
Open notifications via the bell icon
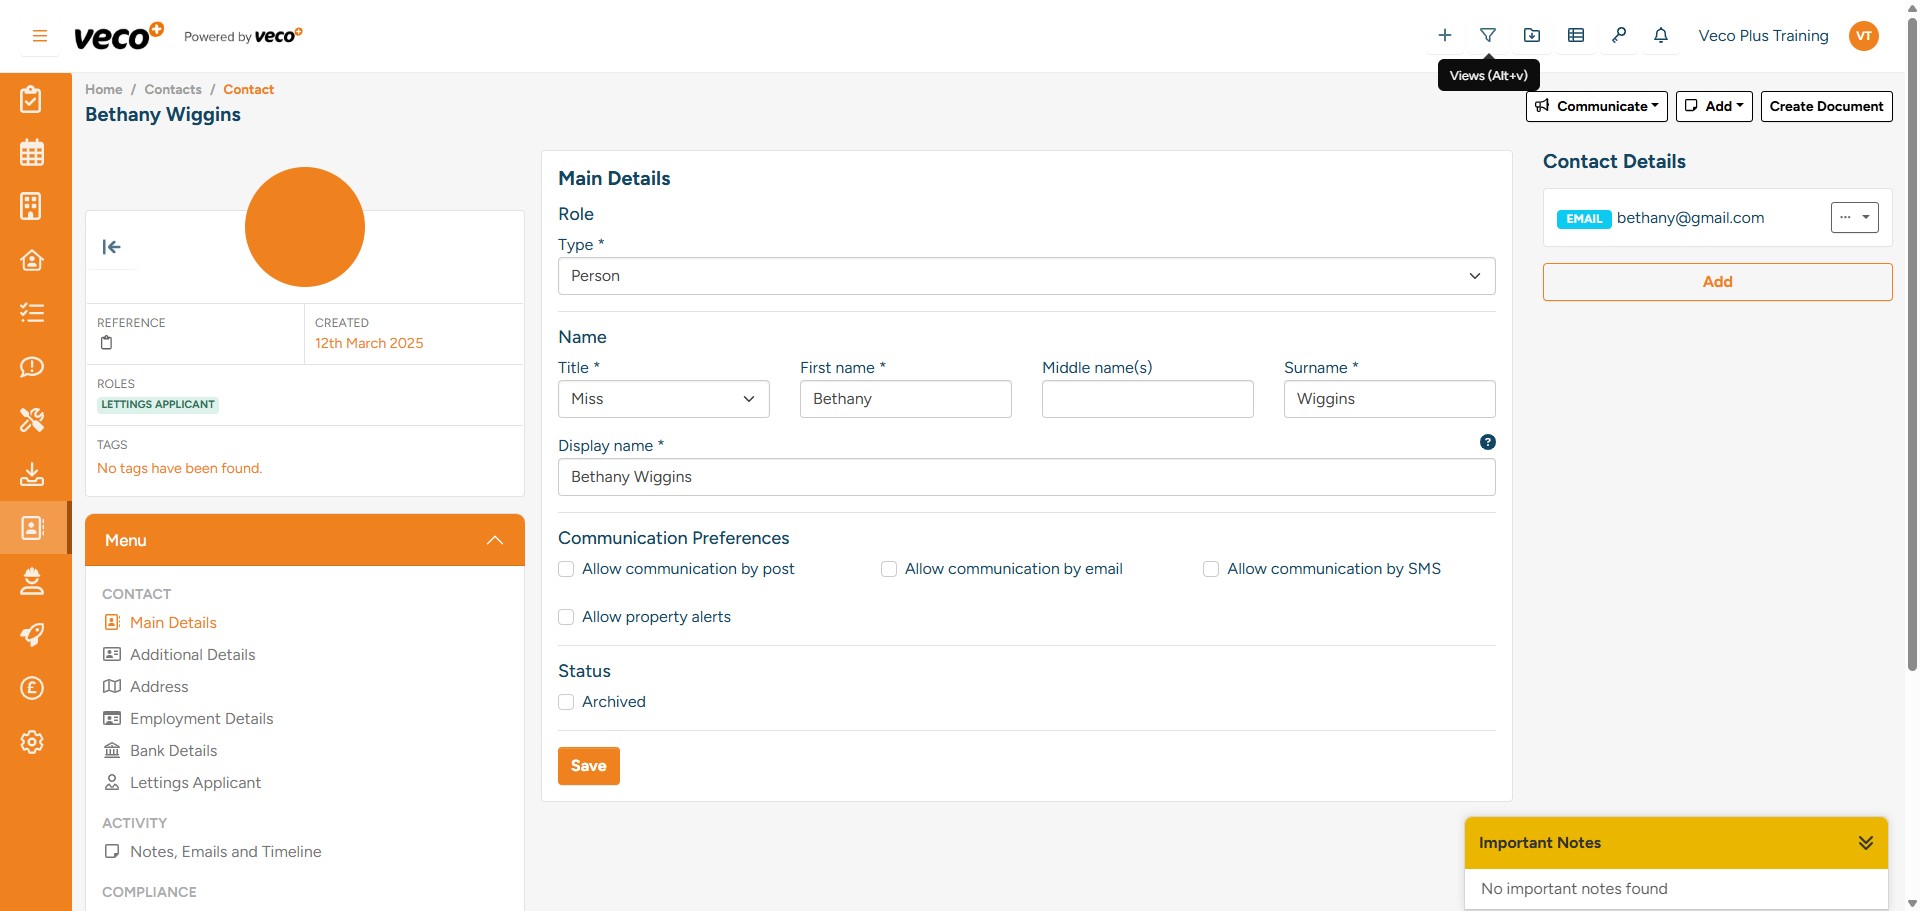[x=1661, y=35]
